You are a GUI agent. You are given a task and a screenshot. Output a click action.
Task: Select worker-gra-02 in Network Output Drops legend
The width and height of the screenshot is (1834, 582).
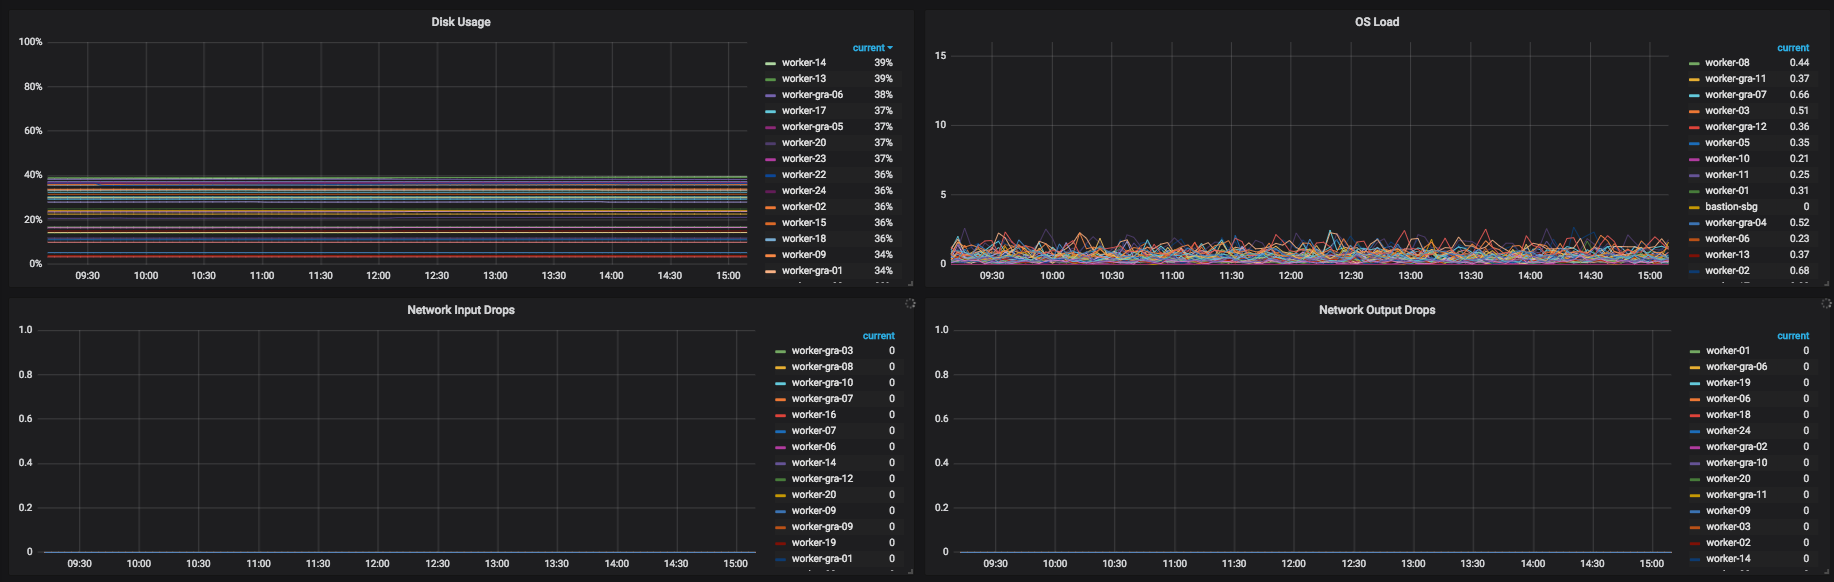1737,447
